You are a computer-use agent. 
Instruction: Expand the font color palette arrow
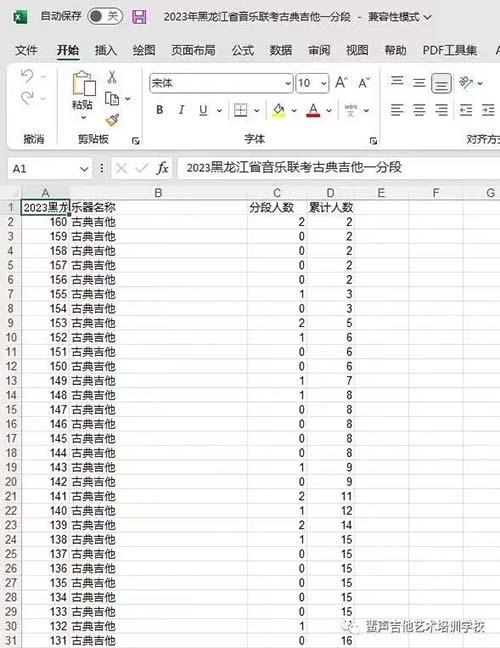[329, 110]
